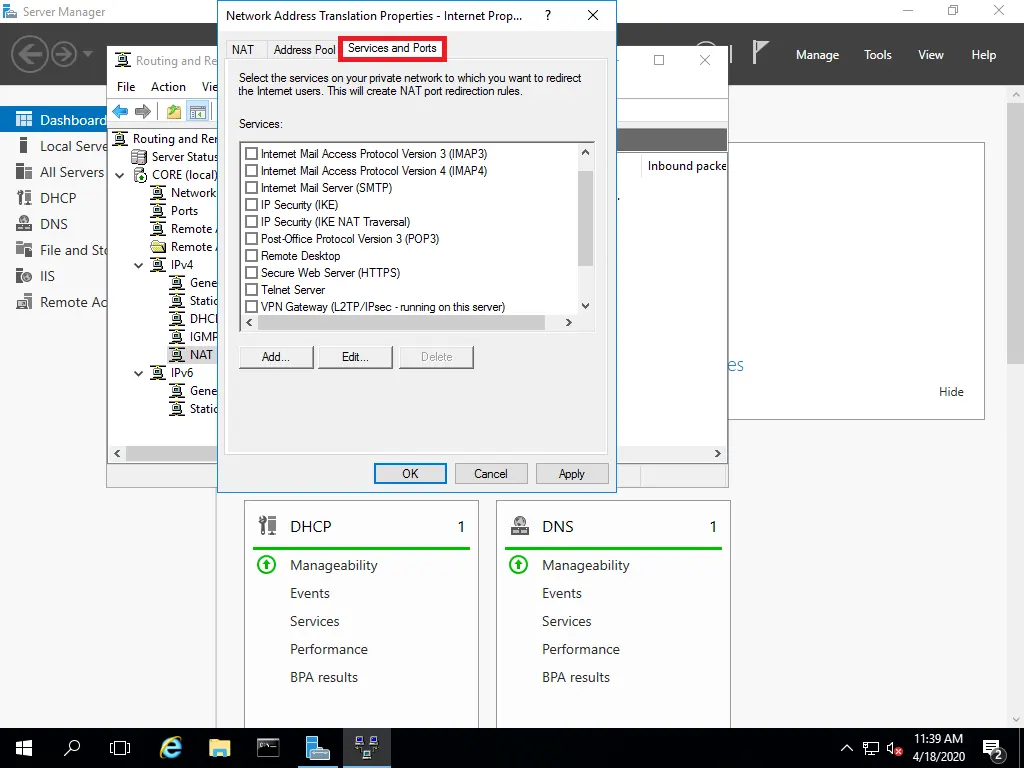Select the Ports node in the tree
The height and width of the screenshot is (768, 1024).
pos(184,211)
